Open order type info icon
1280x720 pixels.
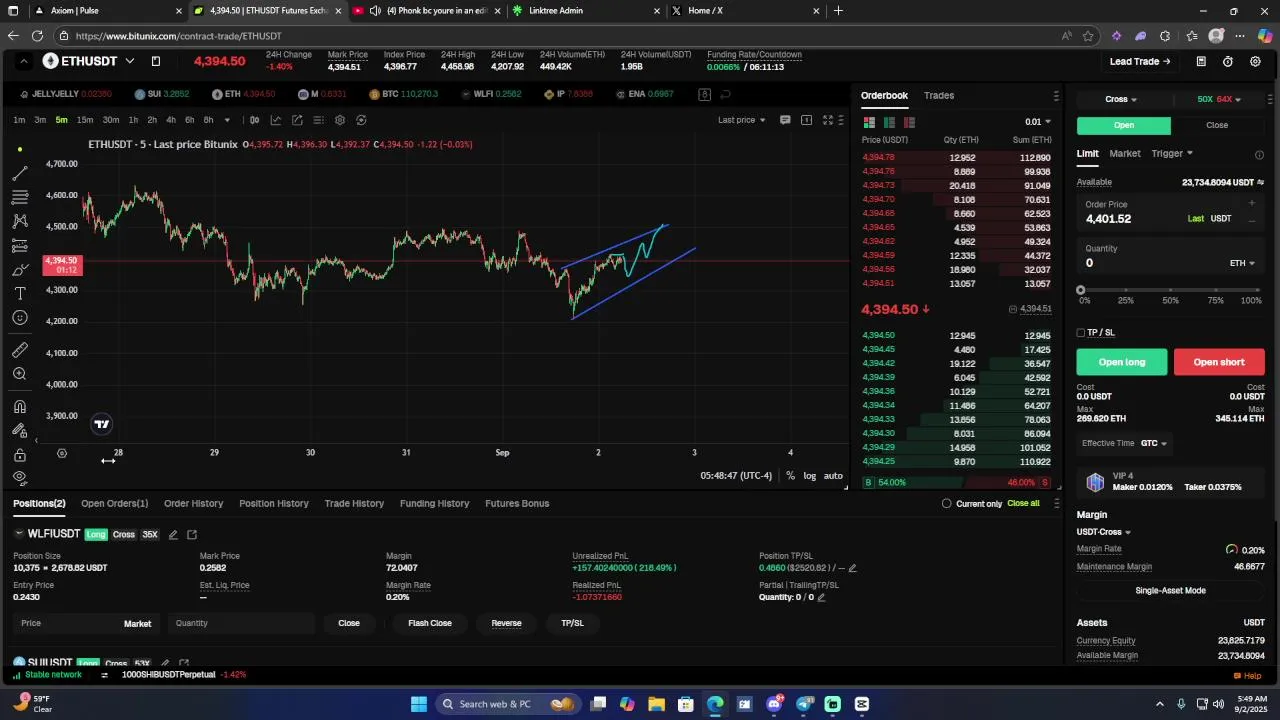tap(1259, 155)
